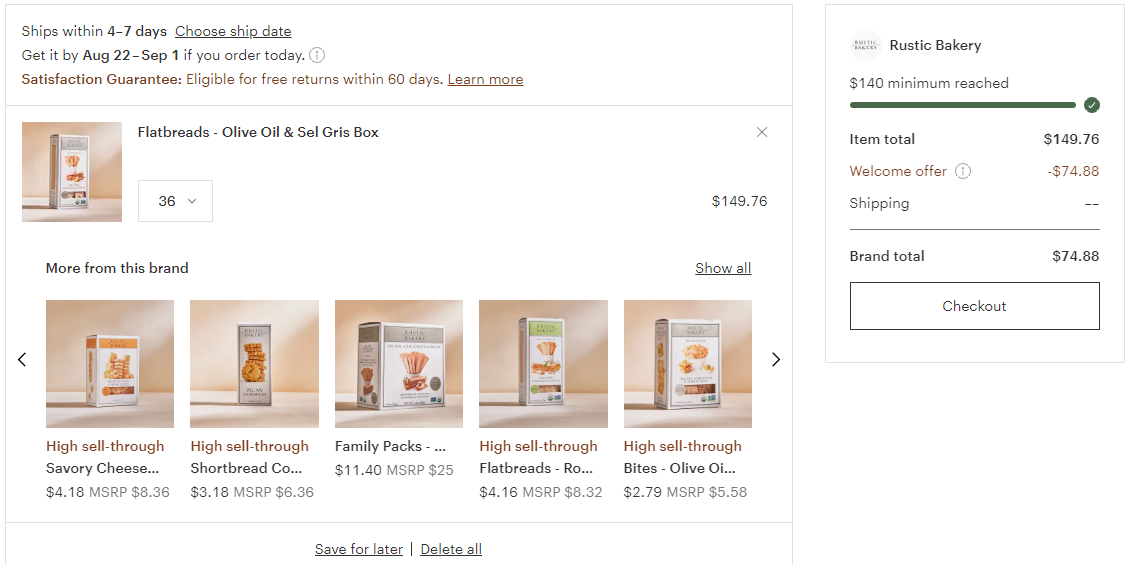Click the Checkout button
1132x565 pixels.
pyautogui.click(x=974, y=306)
